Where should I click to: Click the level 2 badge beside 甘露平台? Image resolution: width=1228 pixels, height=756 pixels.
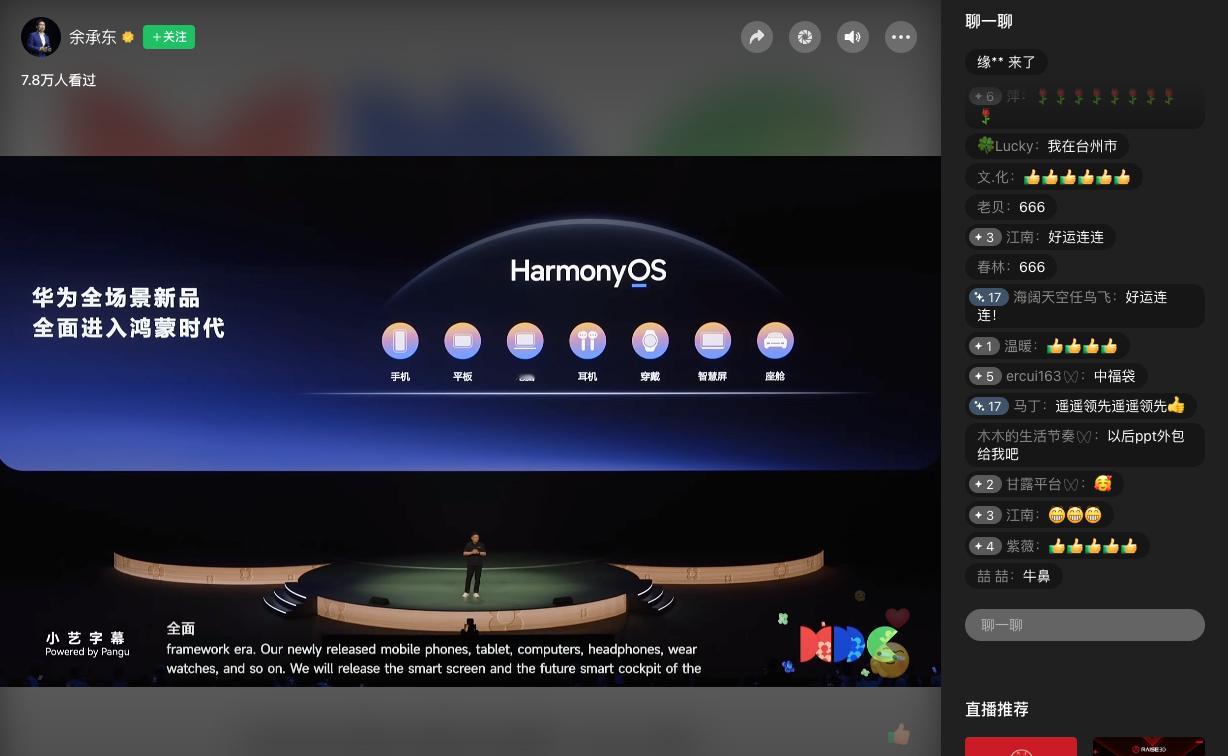pyautogui.click(x=984, y=484)
